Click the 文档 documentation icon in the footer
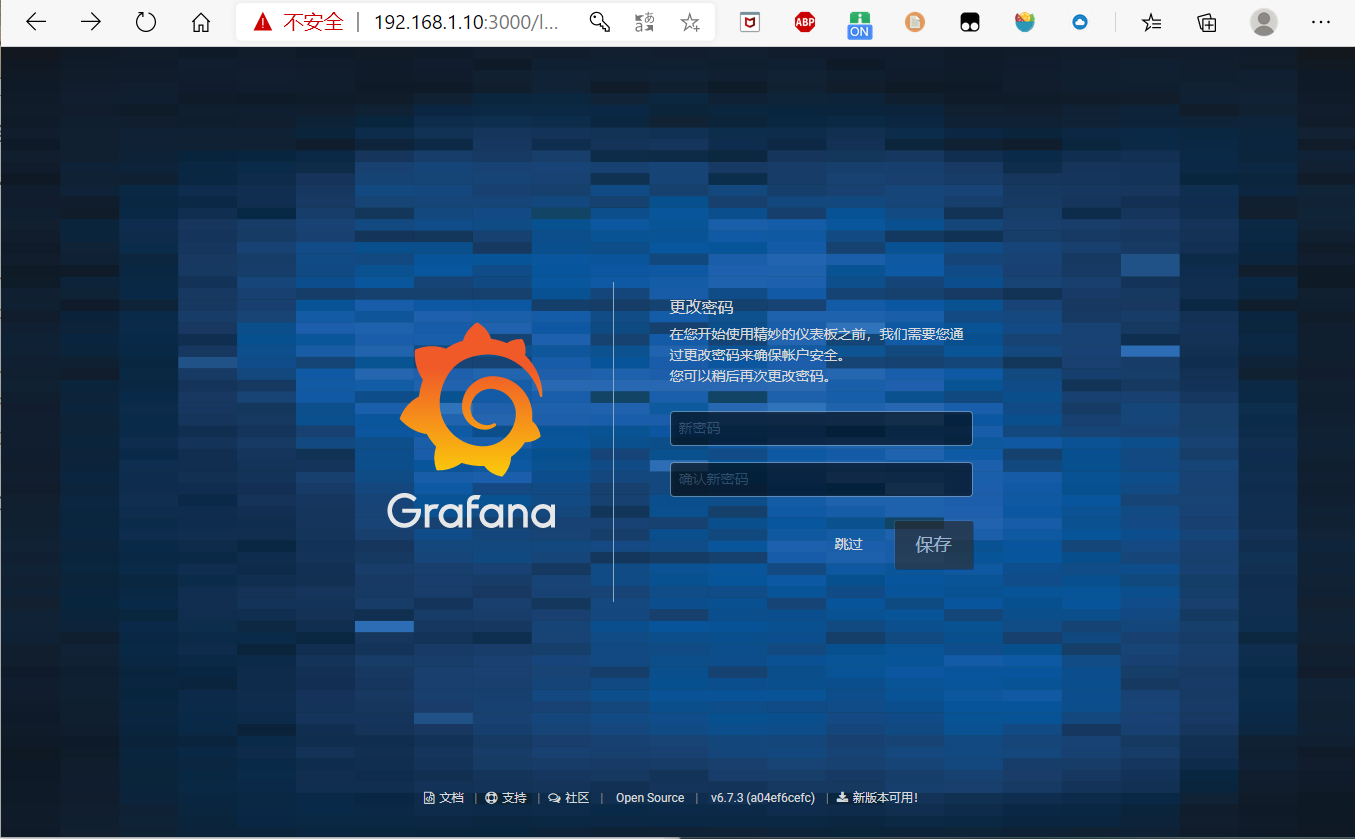Image resolution: width=1355 pixels, height=839 pixels. point(430,797)
